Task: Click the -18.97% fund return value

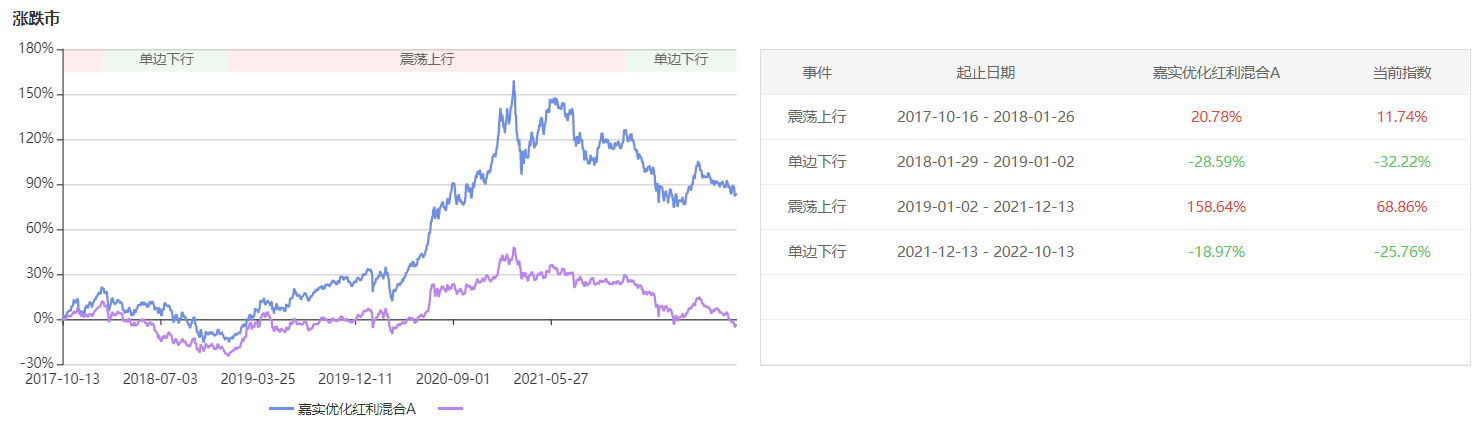Action: 1216,252
